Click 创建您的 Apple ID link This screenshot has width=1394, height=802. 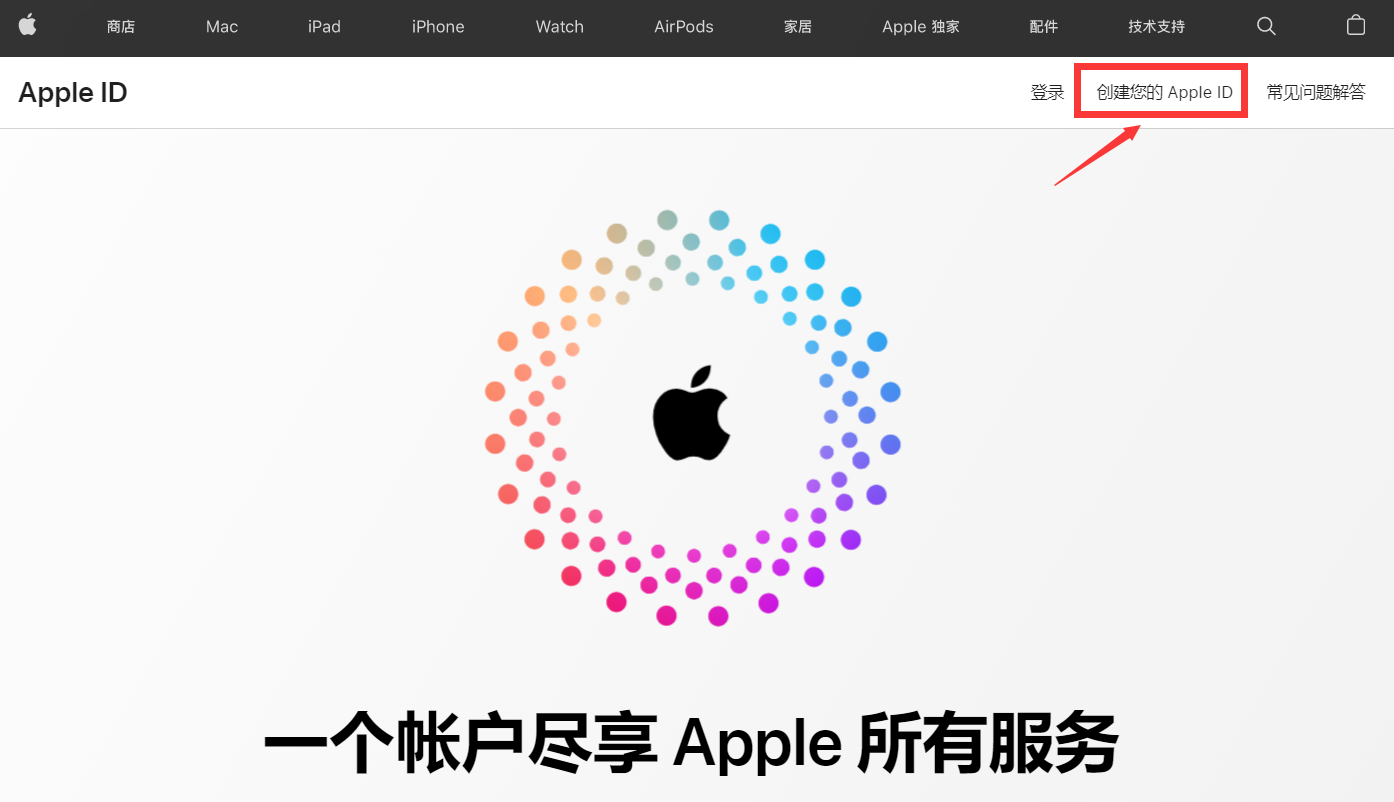pos(1165,93)
